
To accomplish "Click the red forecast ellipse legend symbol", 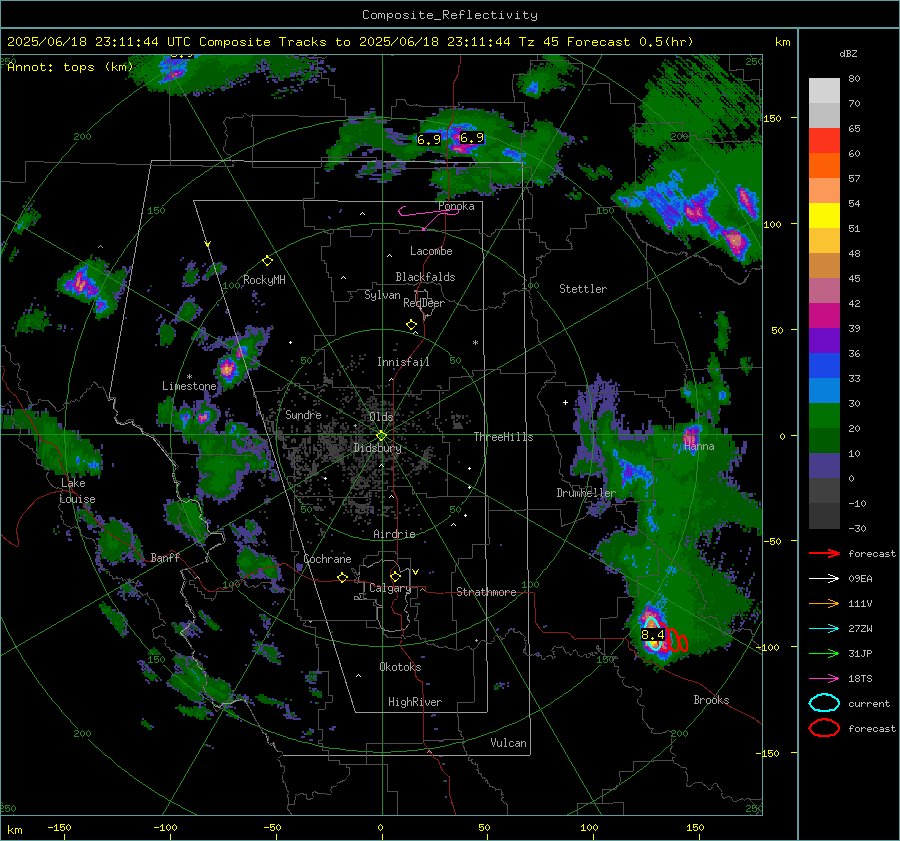I will pyautogui.click(x=824, y=728).
